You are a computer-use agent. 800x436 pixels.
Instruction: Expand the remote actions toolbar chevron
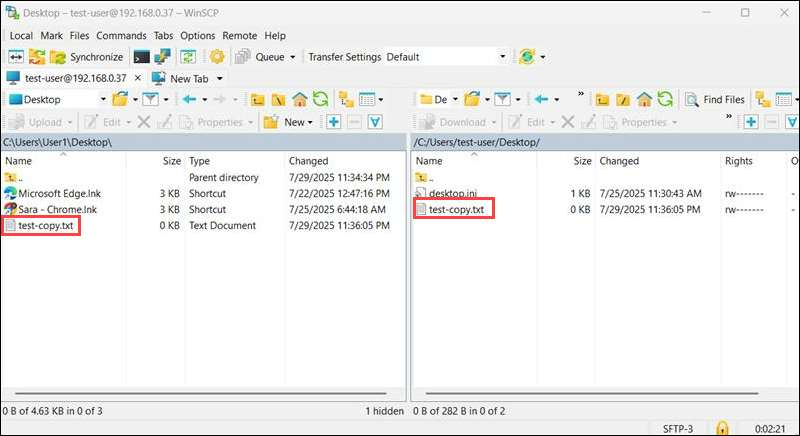click(729, 117)
